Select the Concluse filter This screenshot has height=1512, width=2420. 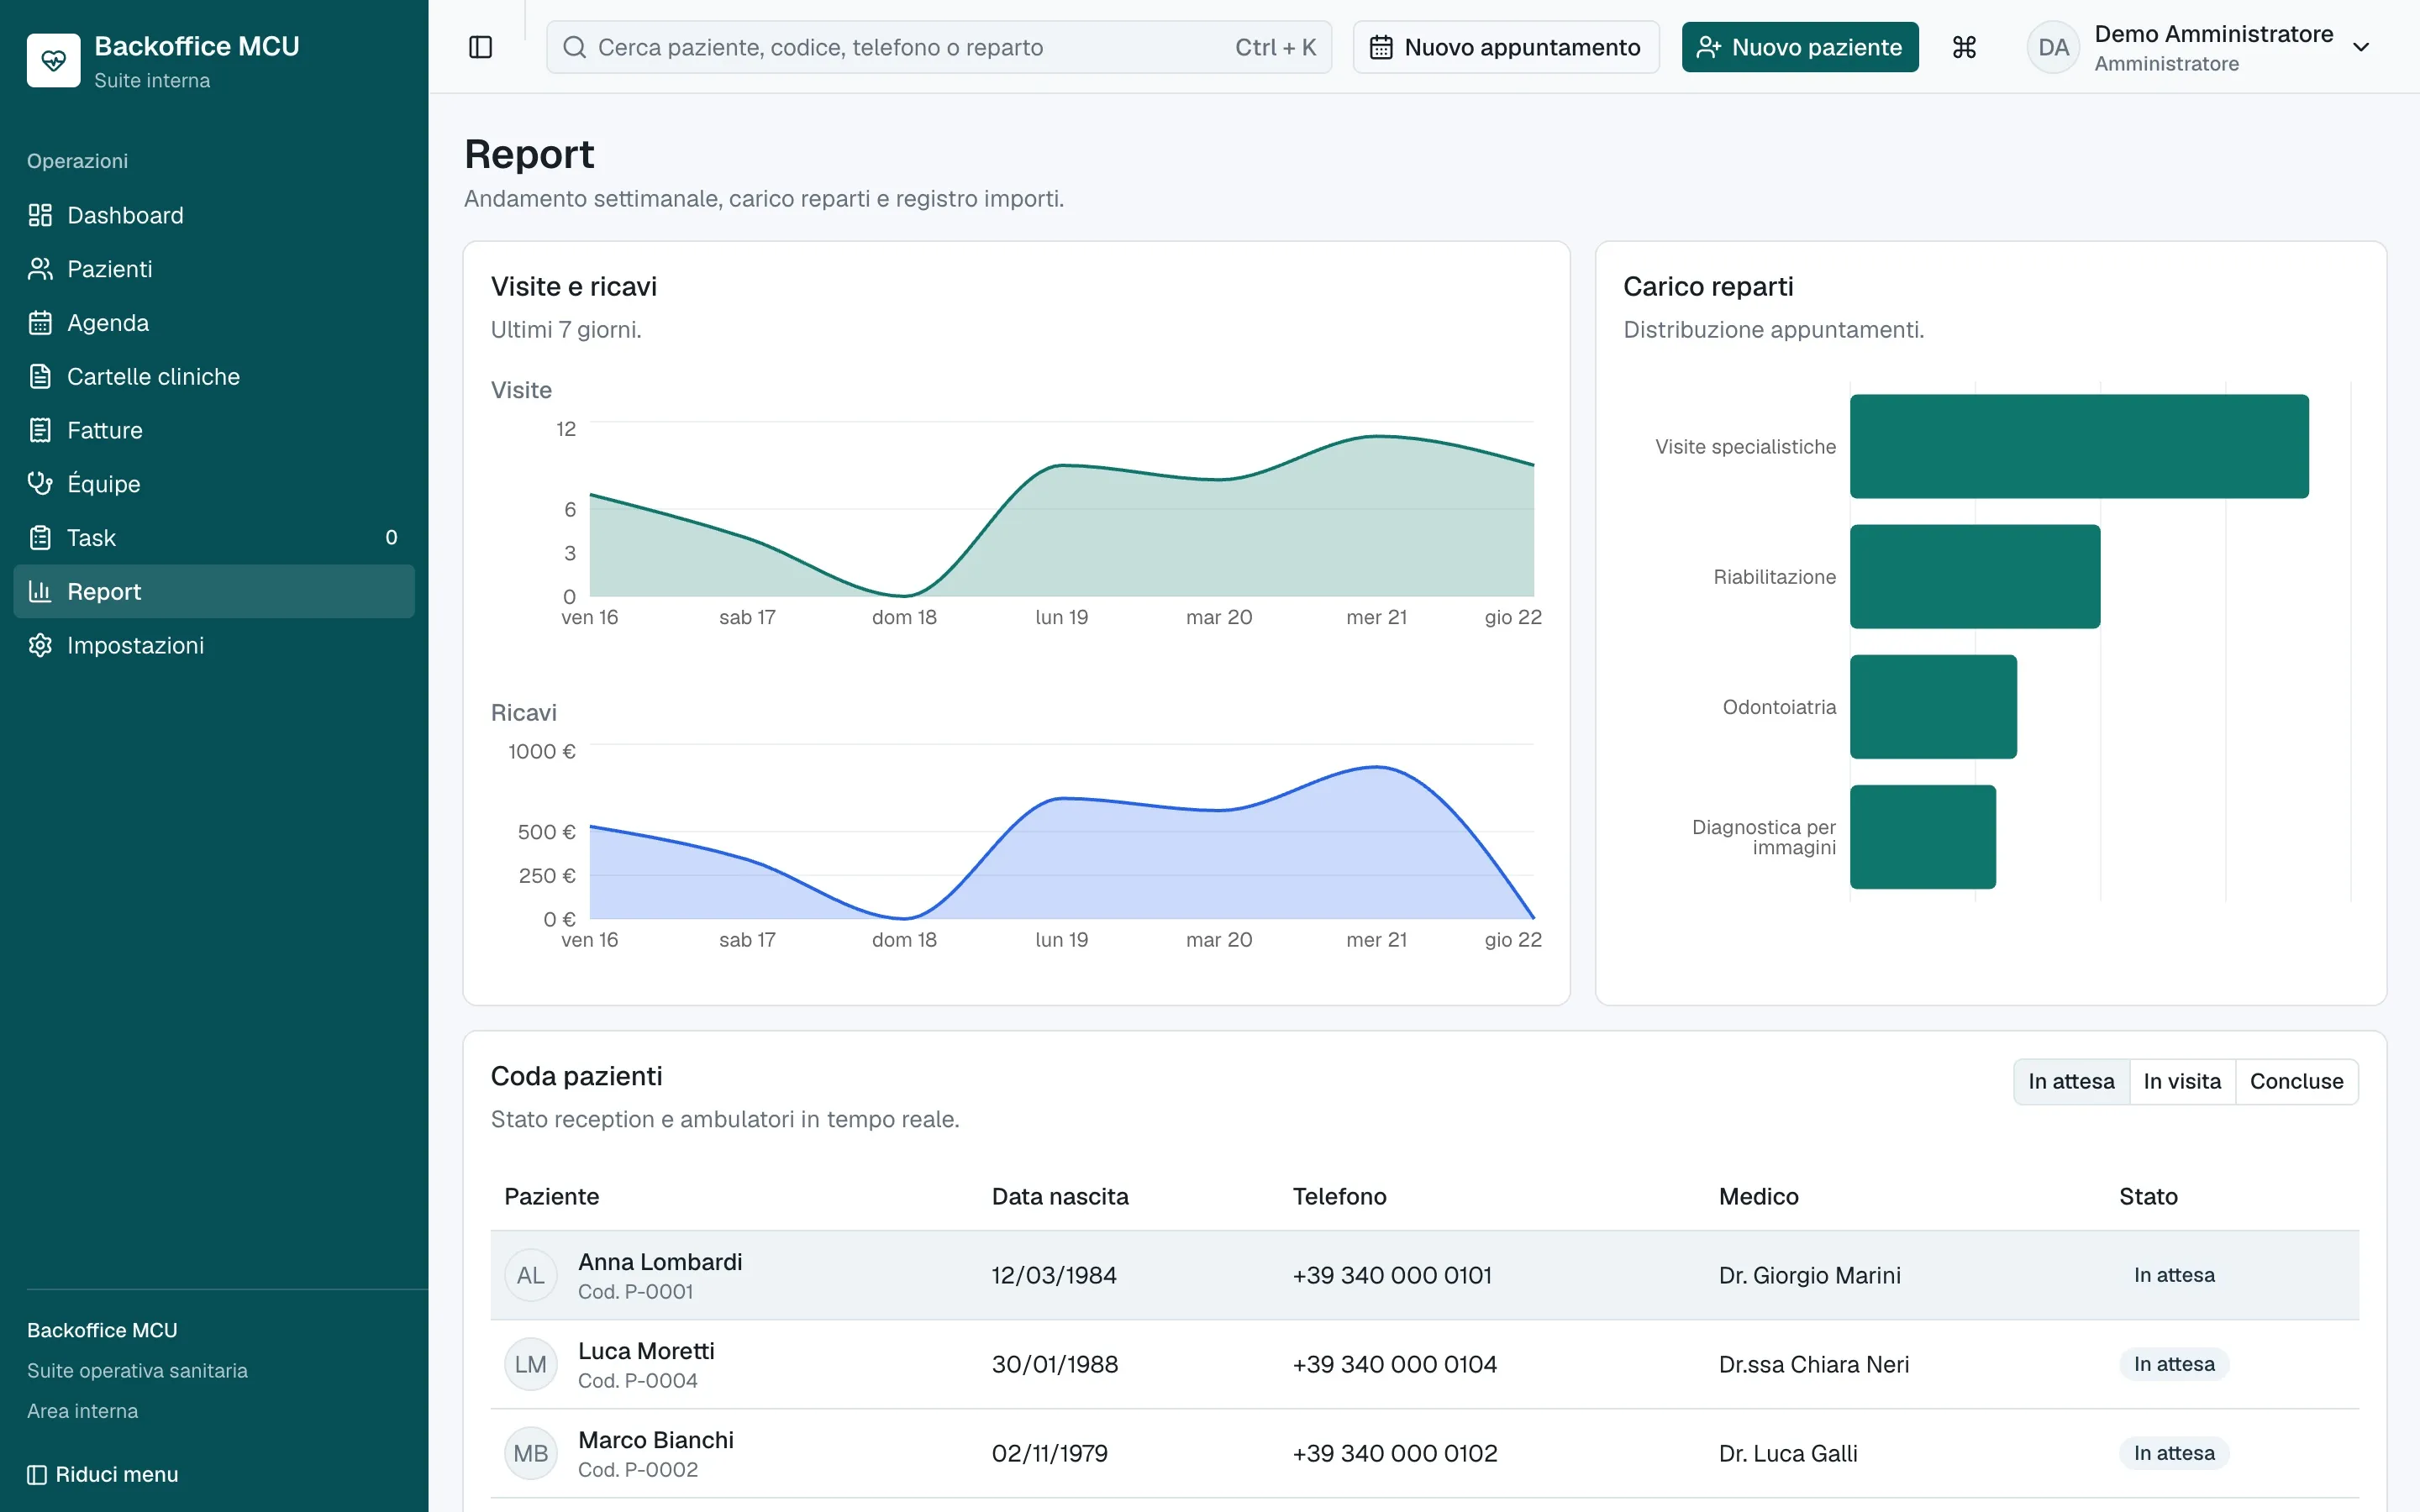(x=2296, y=1082)
